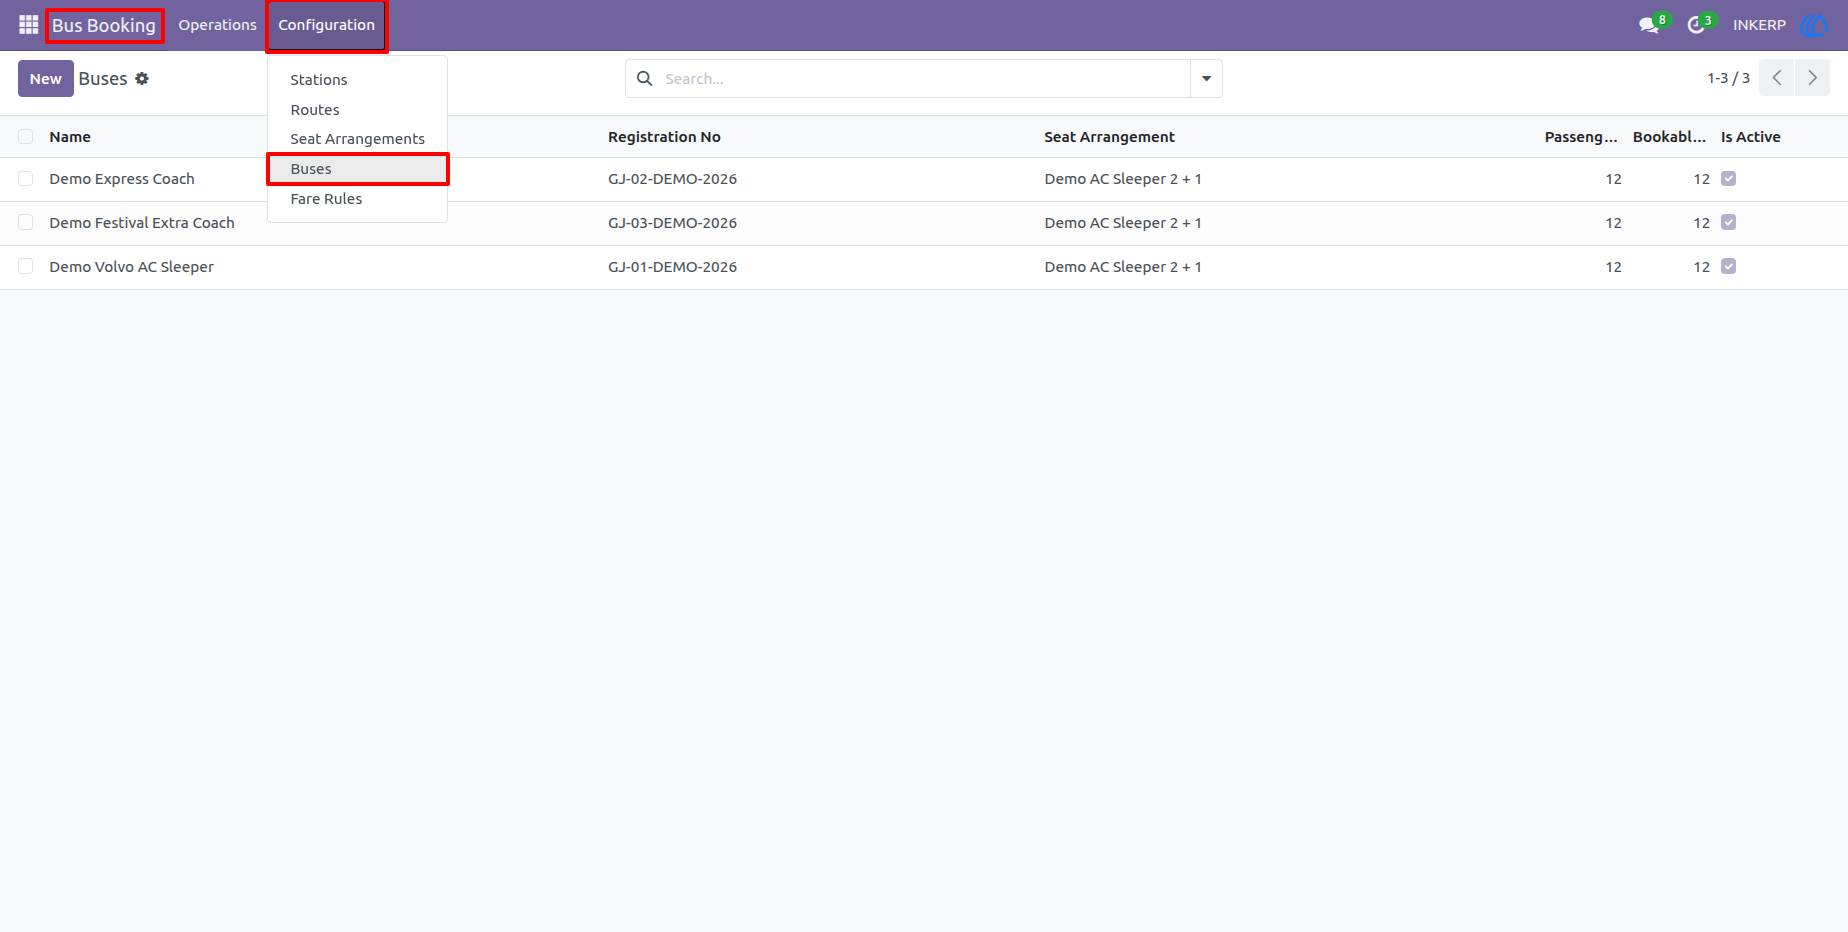Open the conversations chat icon
This screenshot has height=932, width=1848.
coord(1649,25)
